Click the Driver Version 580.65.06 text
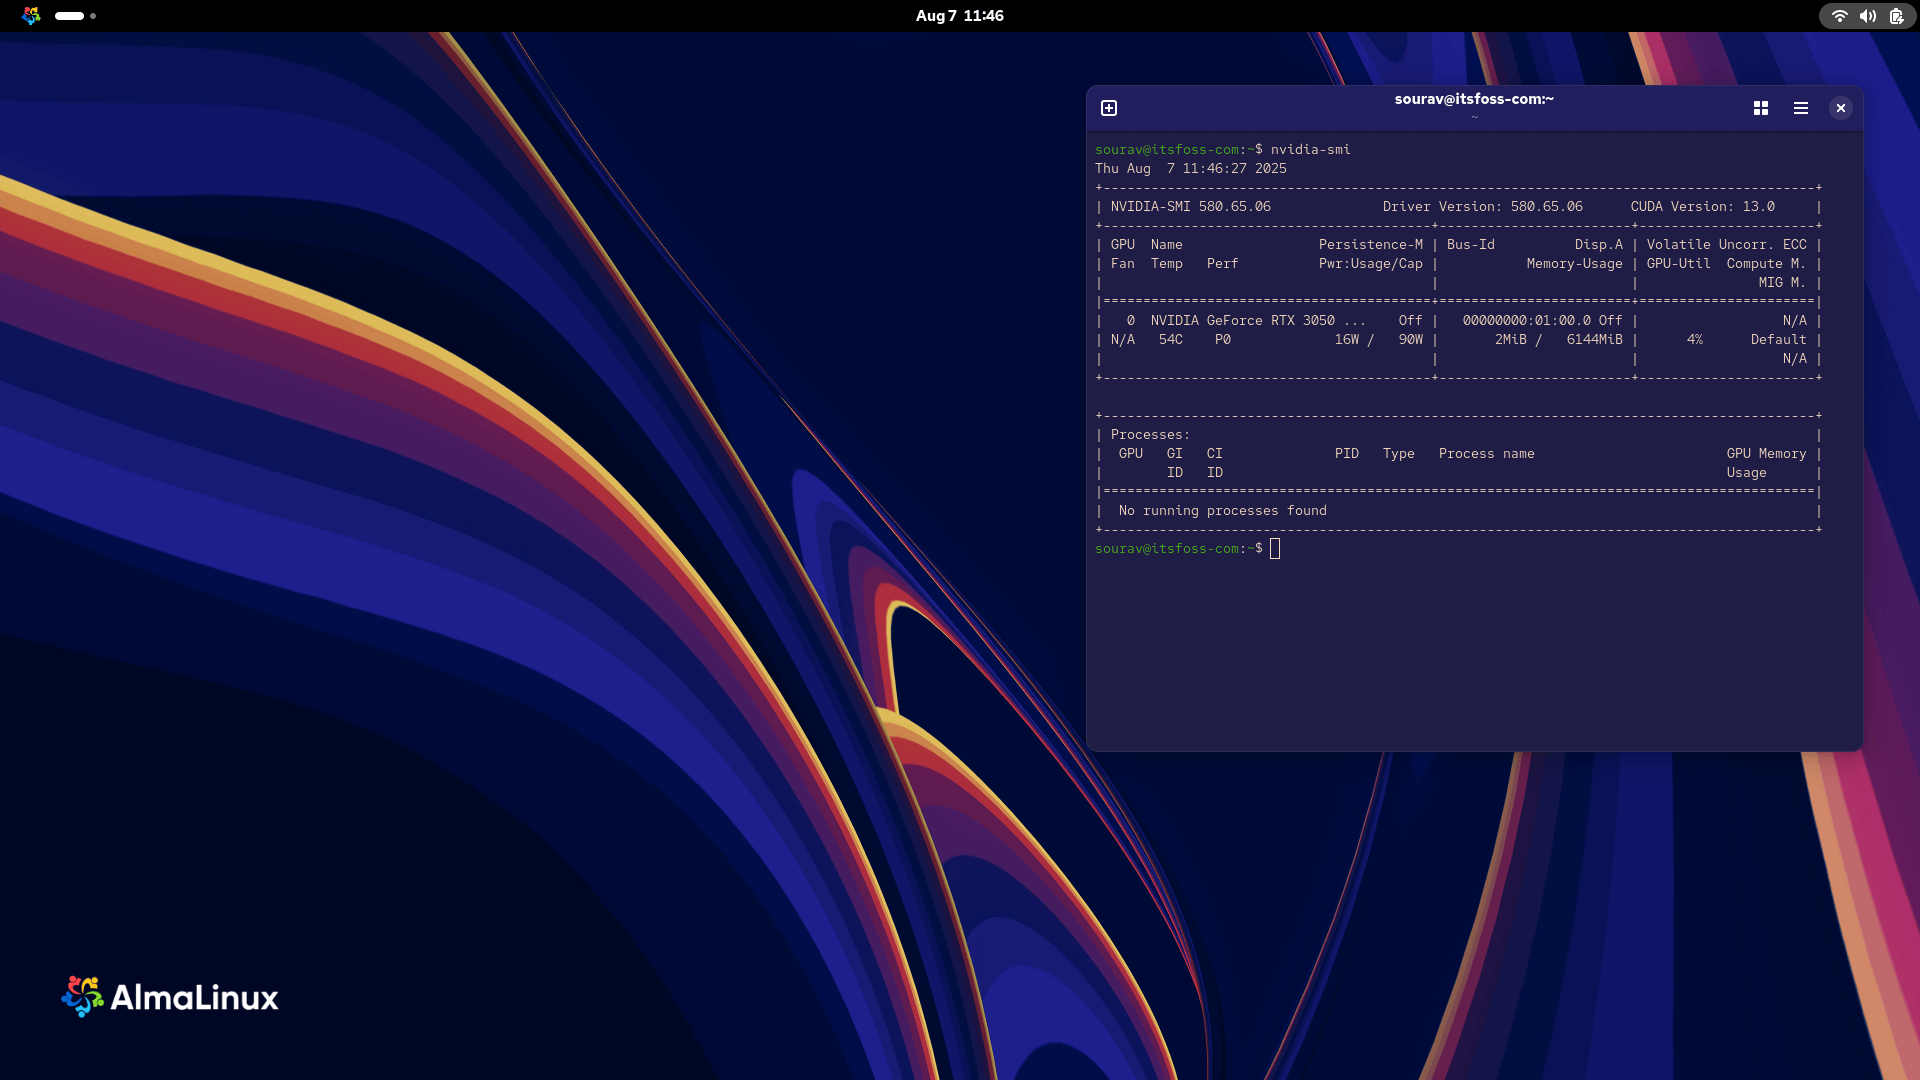The height and width of the screenshot is (1080, 1920). (1481, 206)
